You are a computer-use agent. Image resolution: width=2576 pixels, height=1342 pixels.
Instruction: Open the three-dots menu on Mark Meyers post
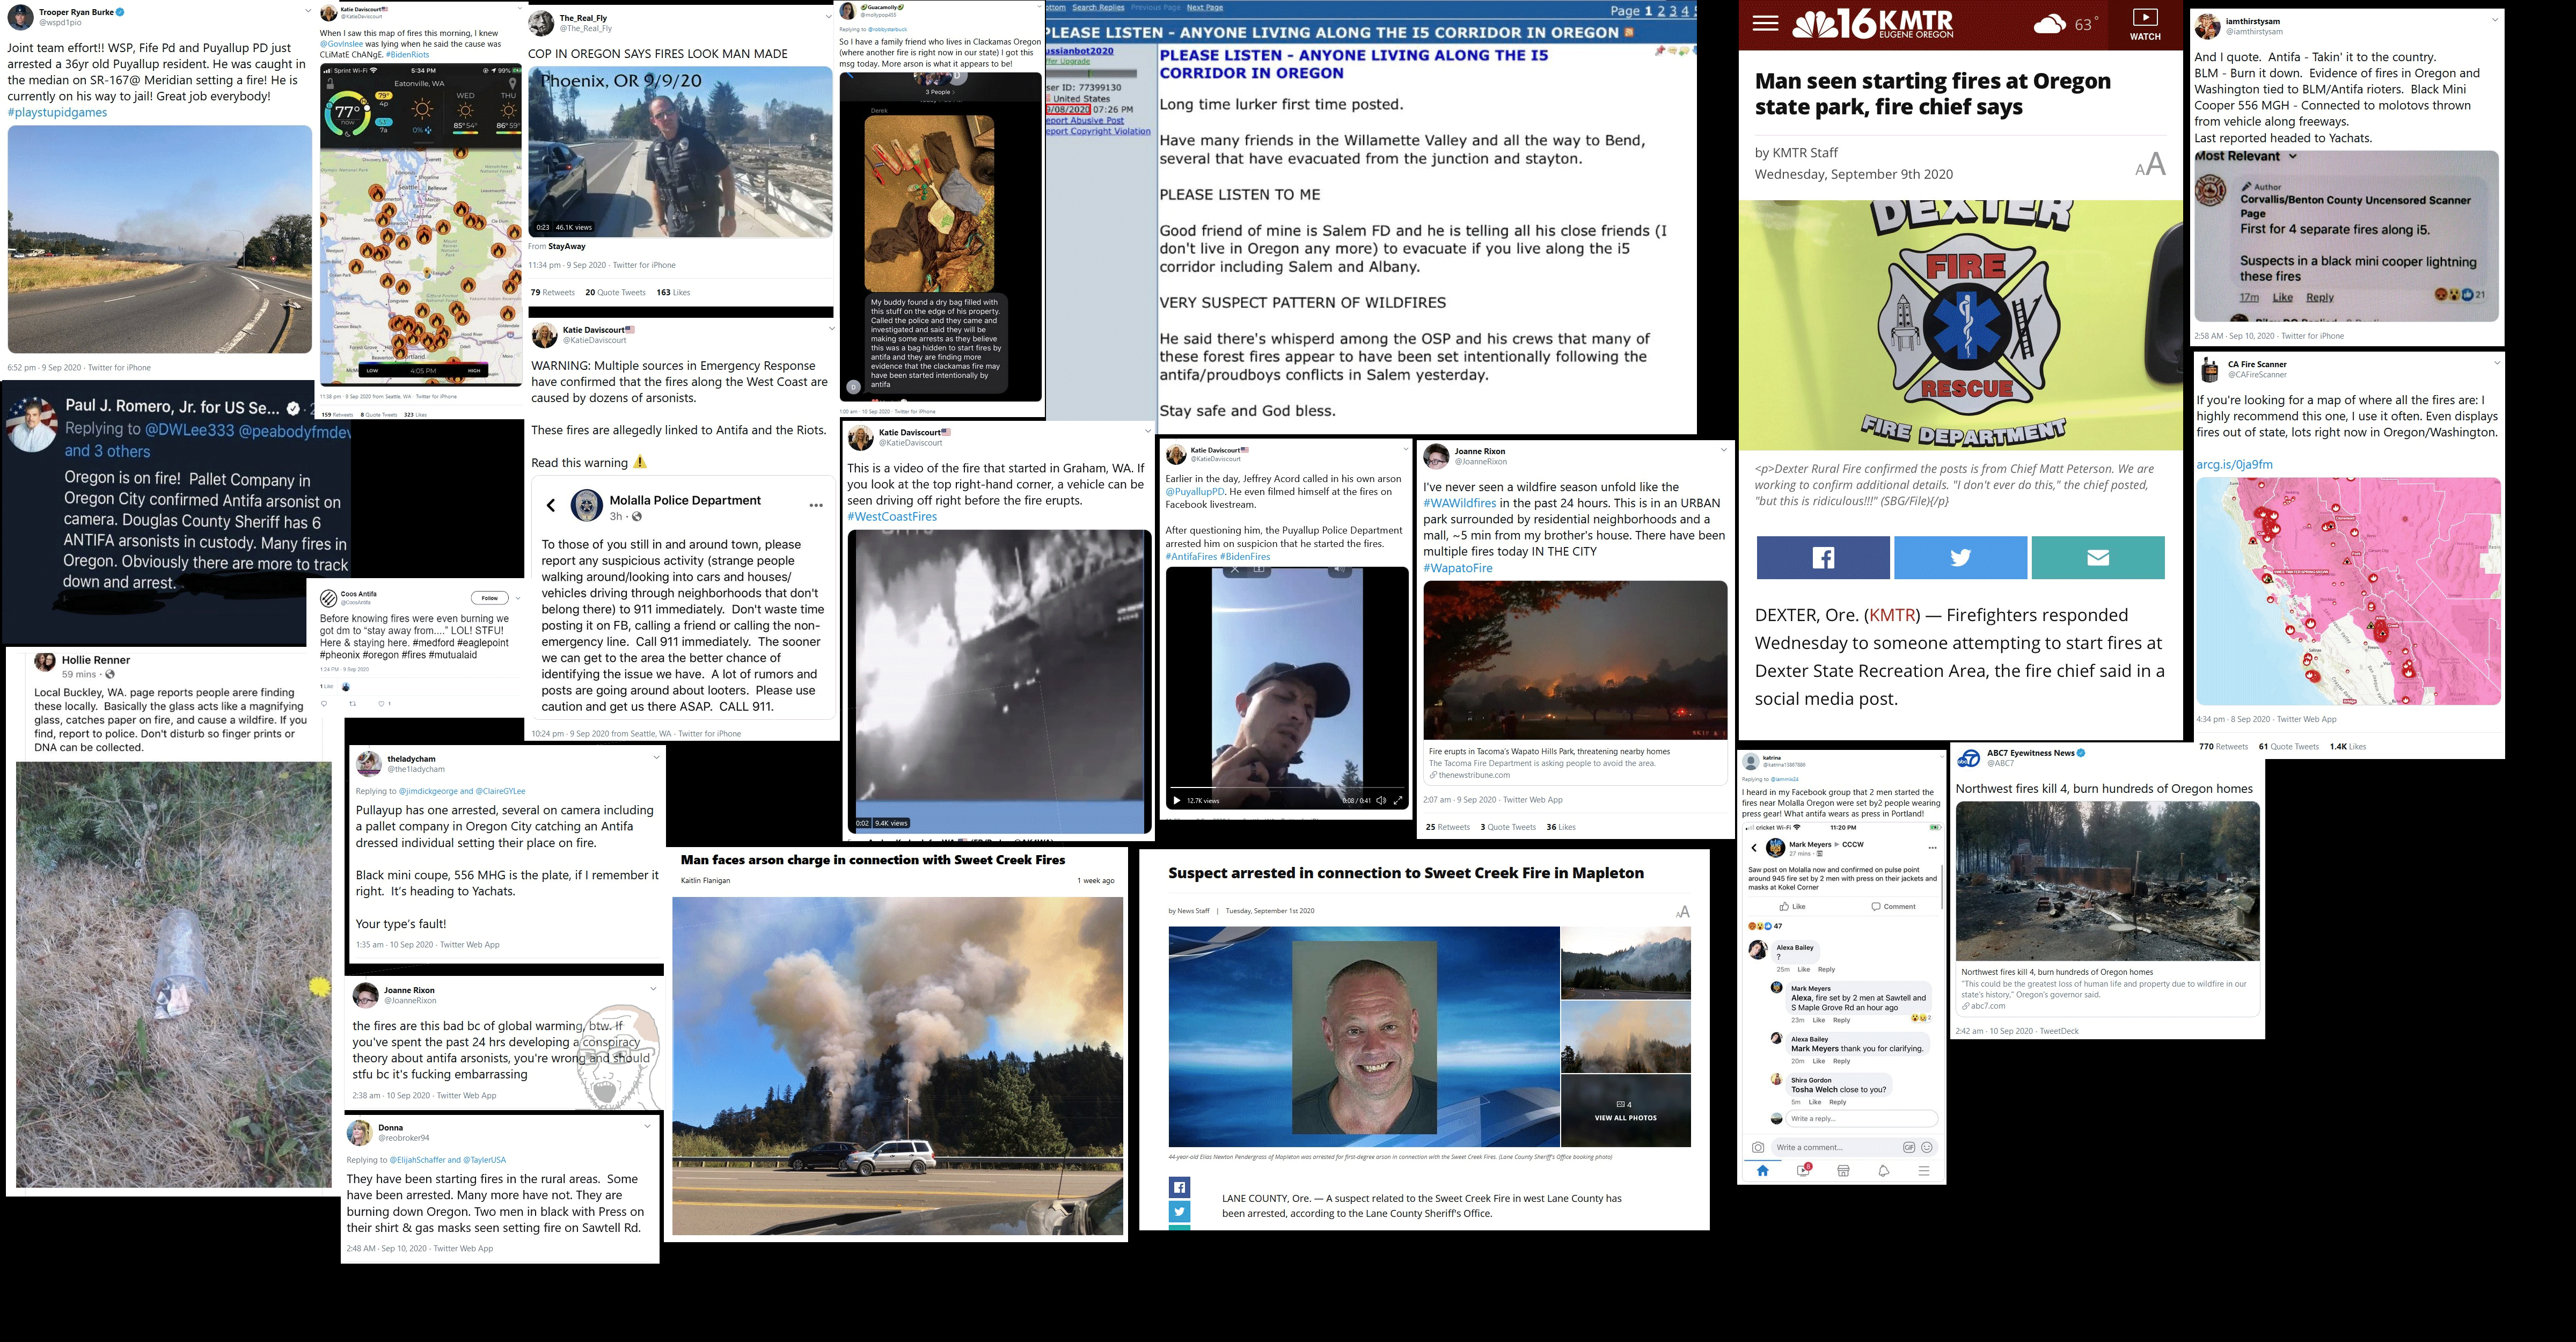click(x=1932, y=848)
